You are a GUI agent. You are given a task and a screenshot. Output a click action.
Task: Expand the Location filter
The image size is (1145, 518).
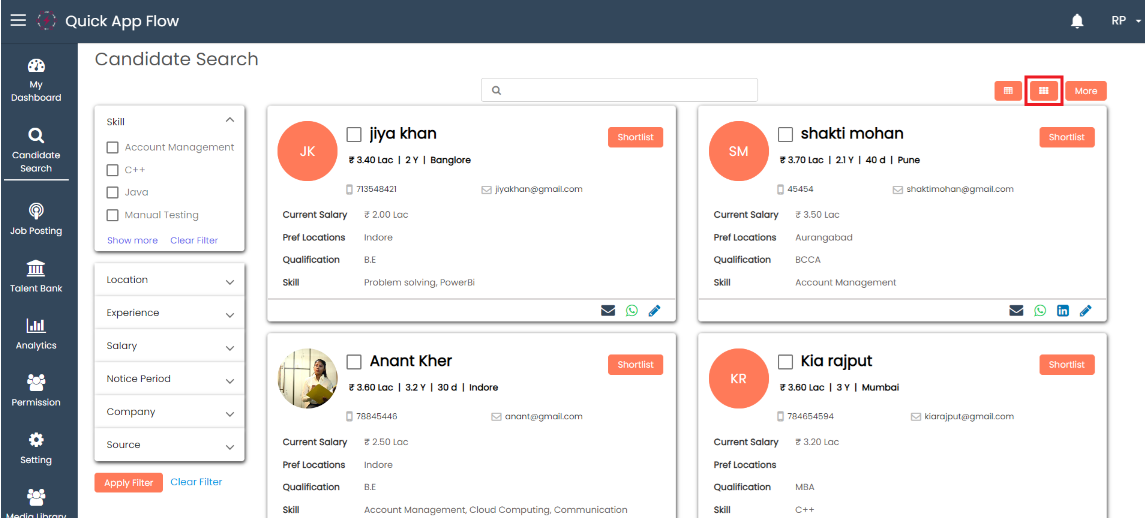point(169,281)
